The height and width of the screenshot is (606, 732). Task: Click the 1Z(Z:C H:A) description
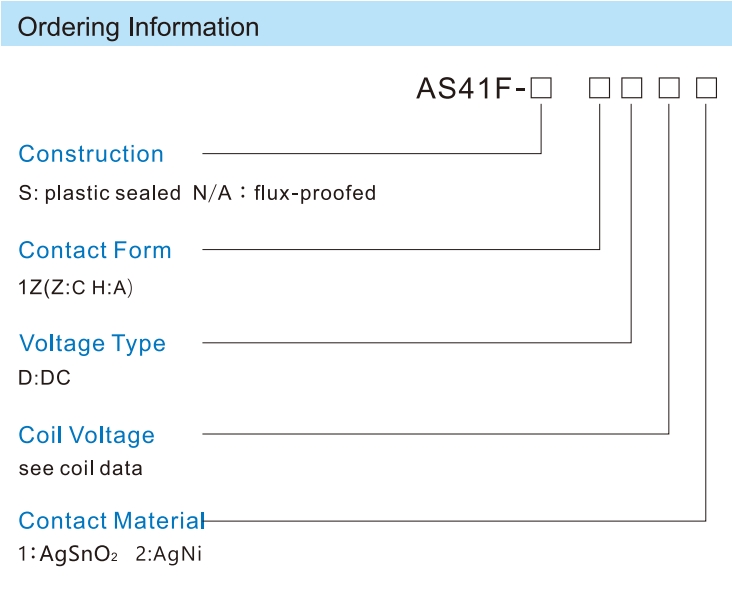76,287
